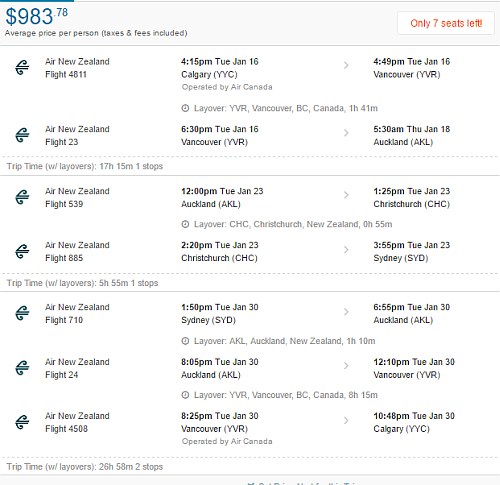Click clock icon beside Vancouver 8h 15m layover

point(185,395)
